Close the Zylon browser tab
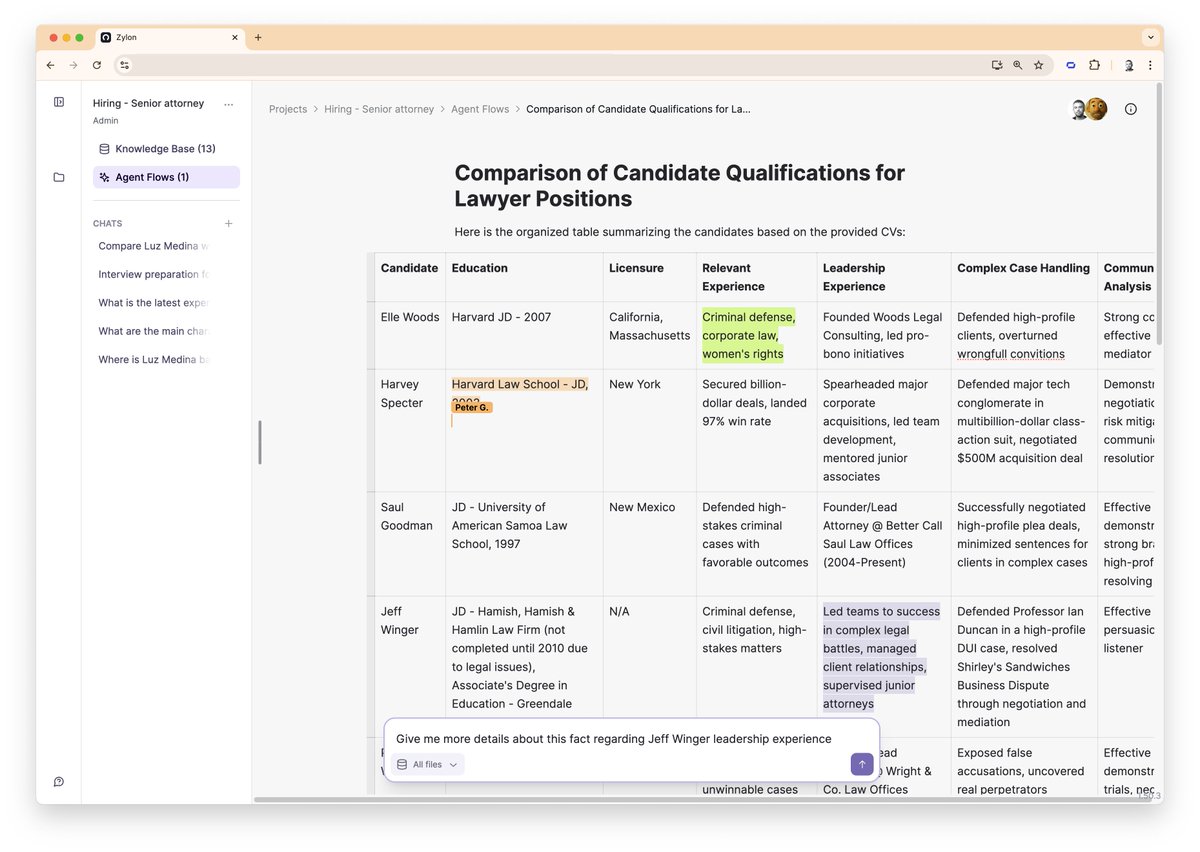The height and width of the screenshot is (852, 1200). 236,37
